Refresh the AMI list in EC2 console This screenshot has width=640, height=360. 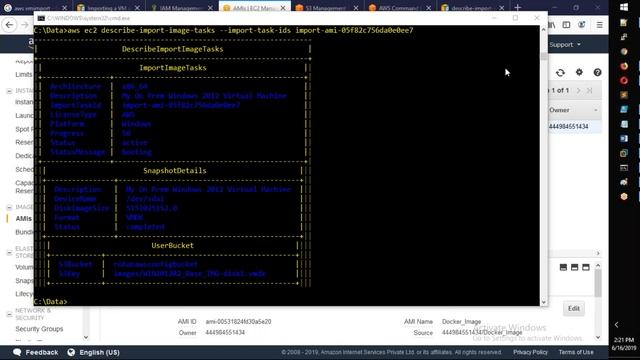click(560, 73)
